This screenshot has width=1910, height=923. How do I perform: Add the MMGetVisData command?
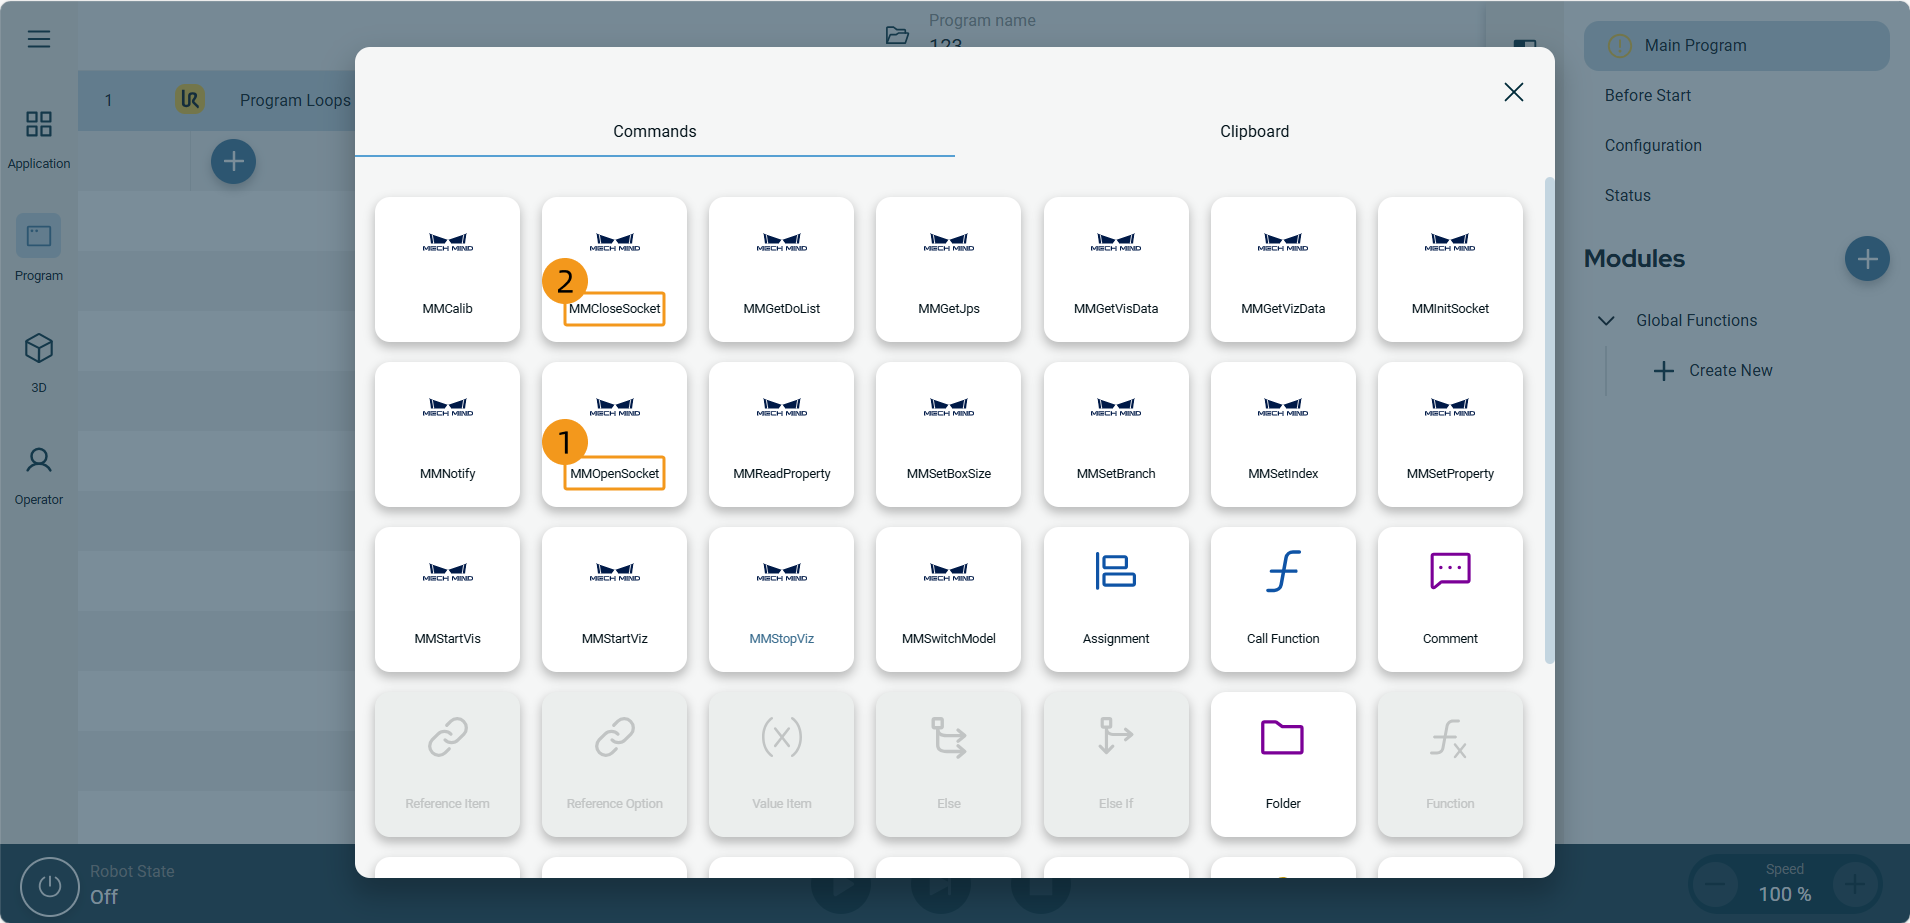pyautogui.click(x=1116, y=270)
